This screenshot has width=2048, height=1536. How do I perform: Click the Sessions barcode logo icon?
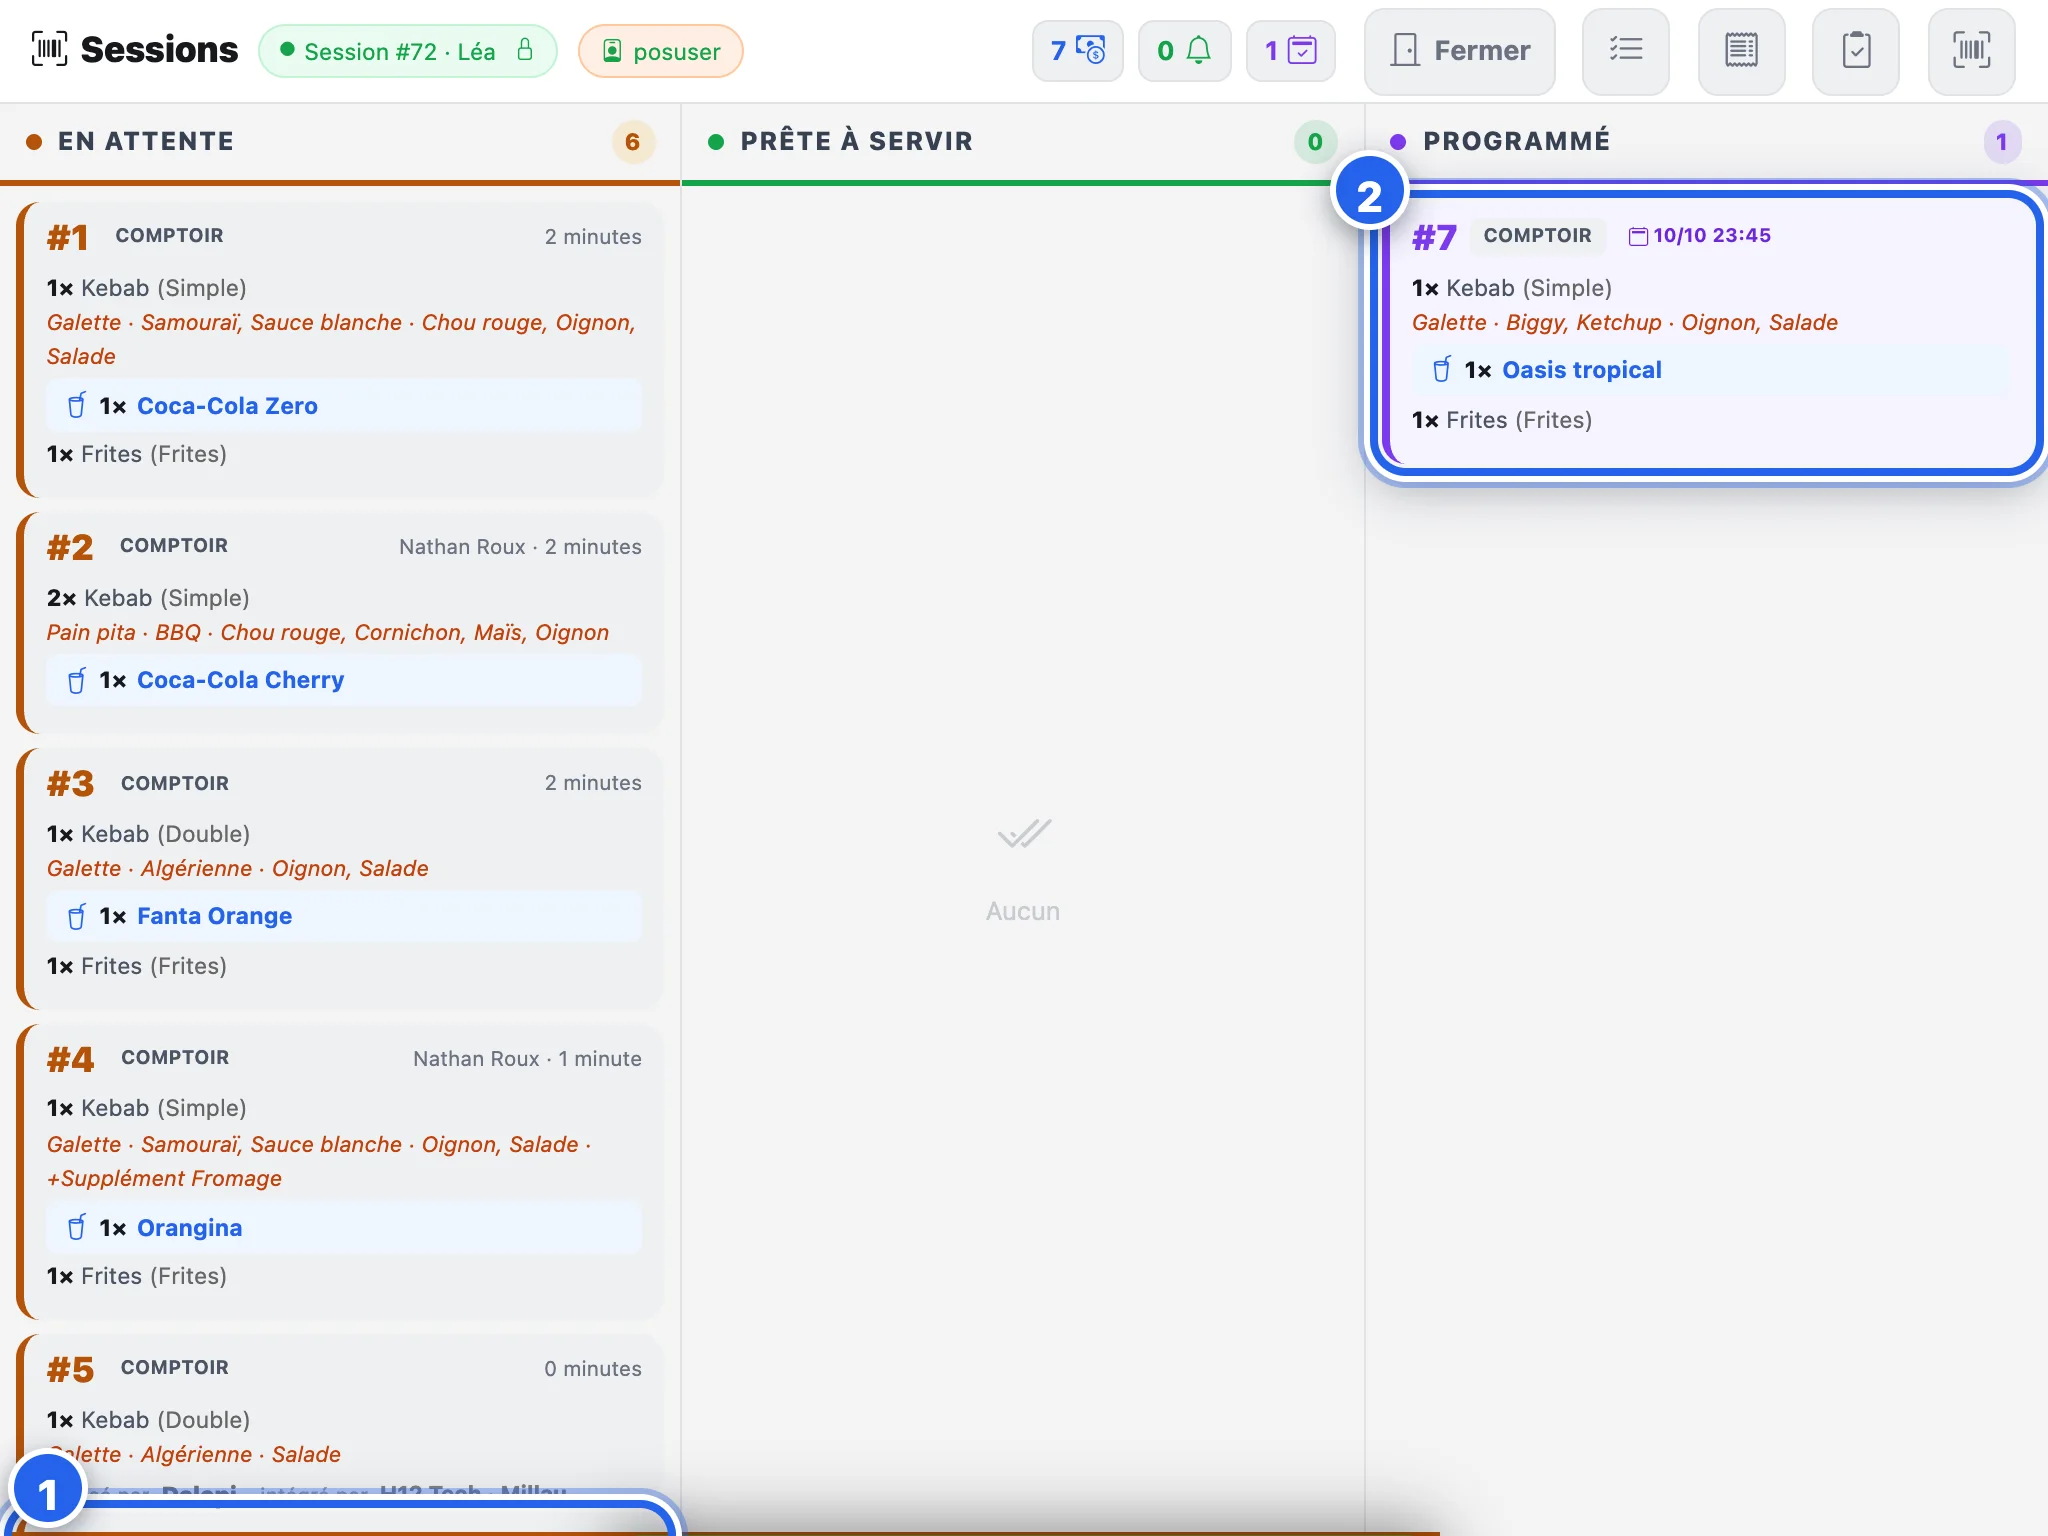coord(49,49)
